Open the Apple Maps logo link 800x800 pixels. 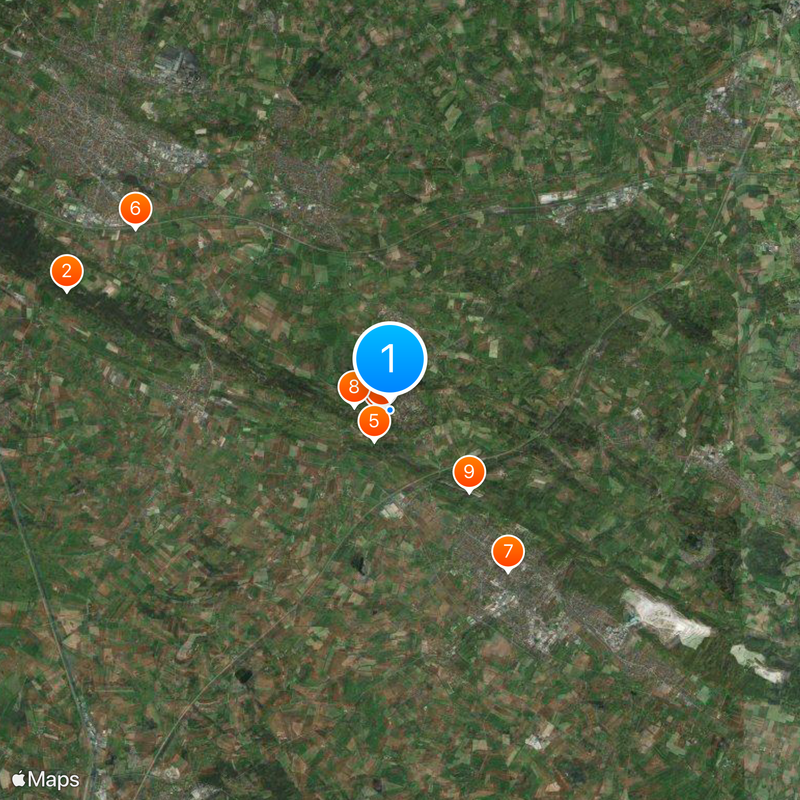coord(45,779)
